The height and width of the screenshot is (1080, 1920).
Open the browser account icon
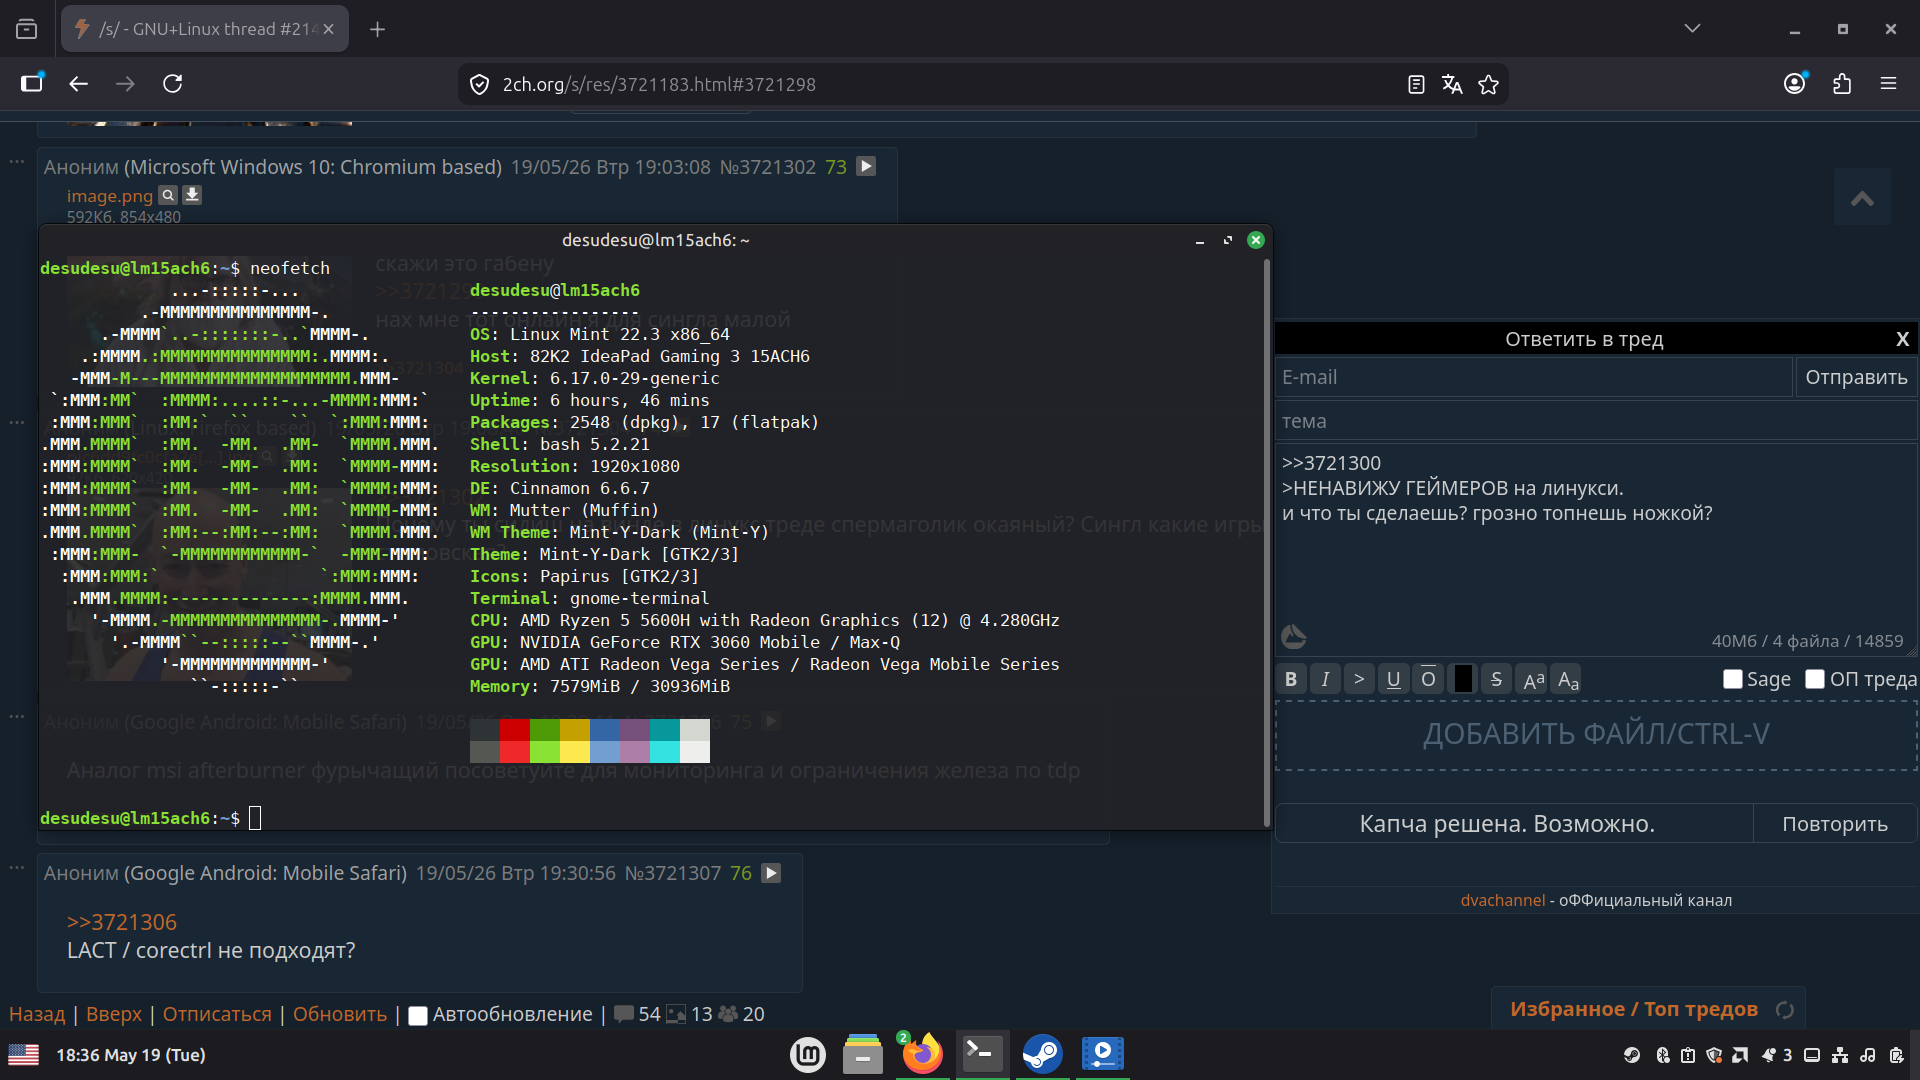(1795, 84)
